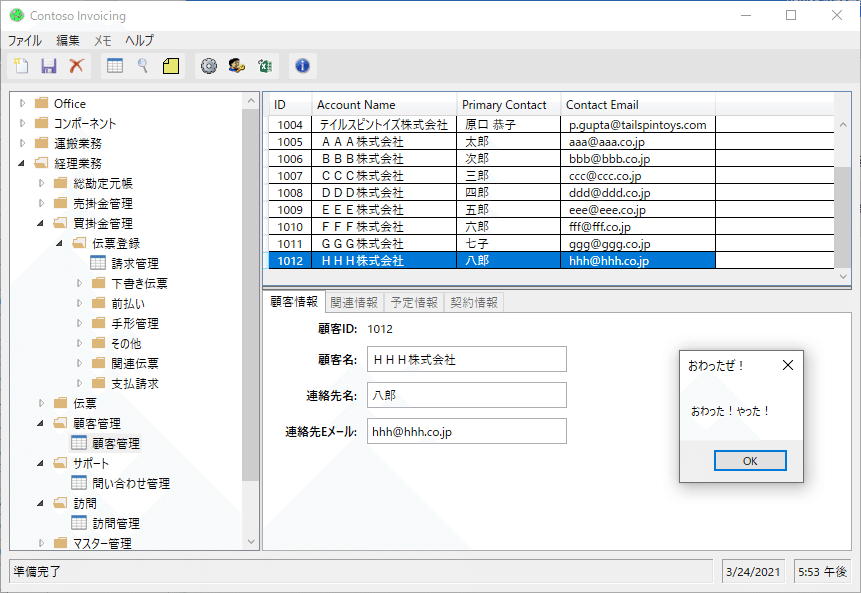Switch to the 関連情報 tab

coord(354,303)
